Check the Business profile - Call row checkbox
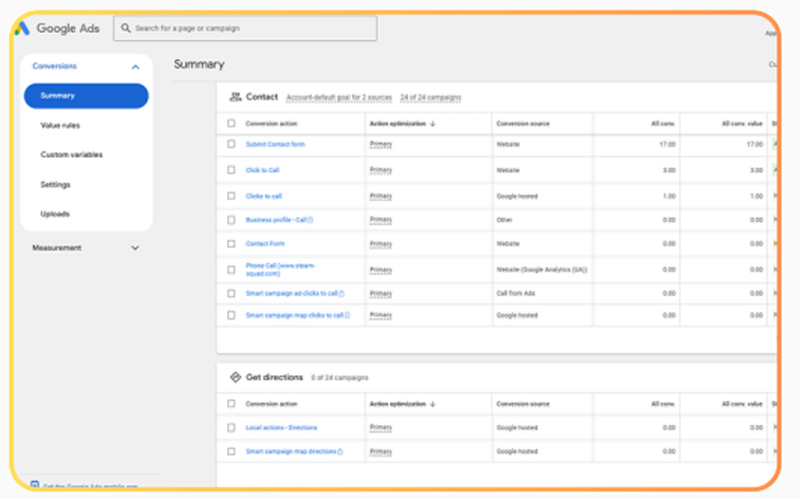This screenshot has width=800, height=500. coord(231,220)
